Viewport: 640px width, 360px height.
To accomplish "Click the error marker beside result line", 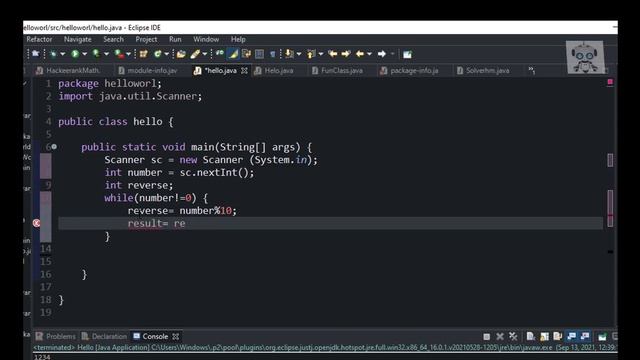I will click(x=36, y=223).
